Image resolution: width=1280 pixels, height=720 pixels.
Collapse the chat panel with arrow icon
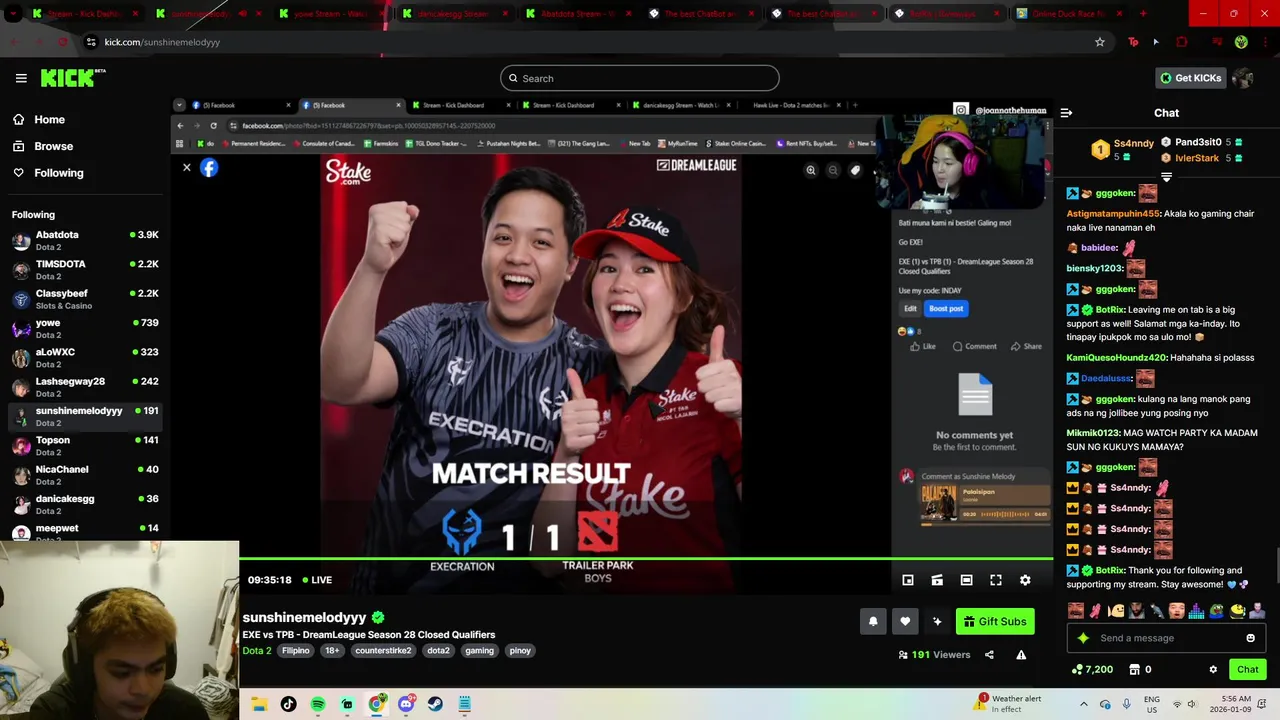(x=1066, y=113)
